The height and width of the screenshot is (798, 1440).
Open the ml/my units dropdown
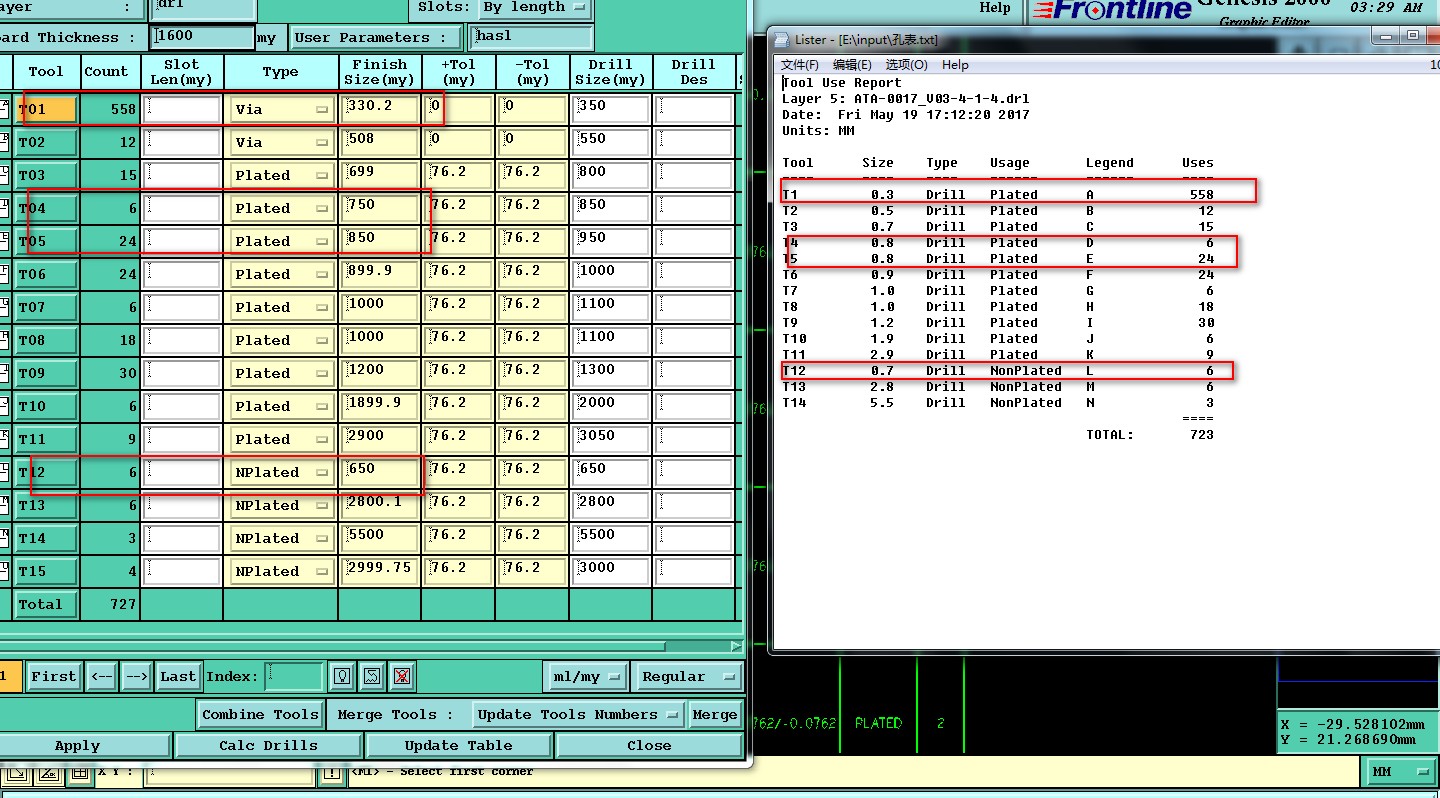tap(586, 676)
